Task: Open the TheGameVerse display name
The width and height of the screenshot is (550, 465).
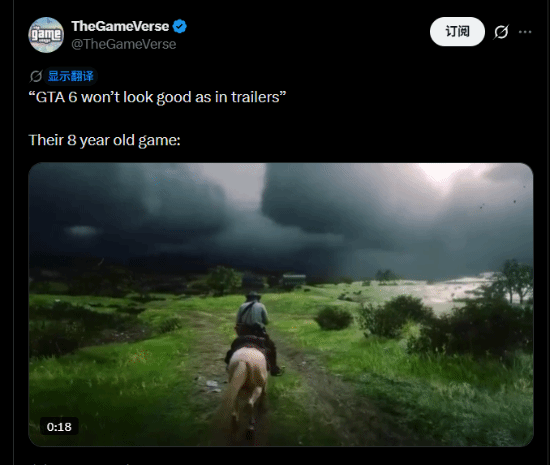Action: click(120, 26)
